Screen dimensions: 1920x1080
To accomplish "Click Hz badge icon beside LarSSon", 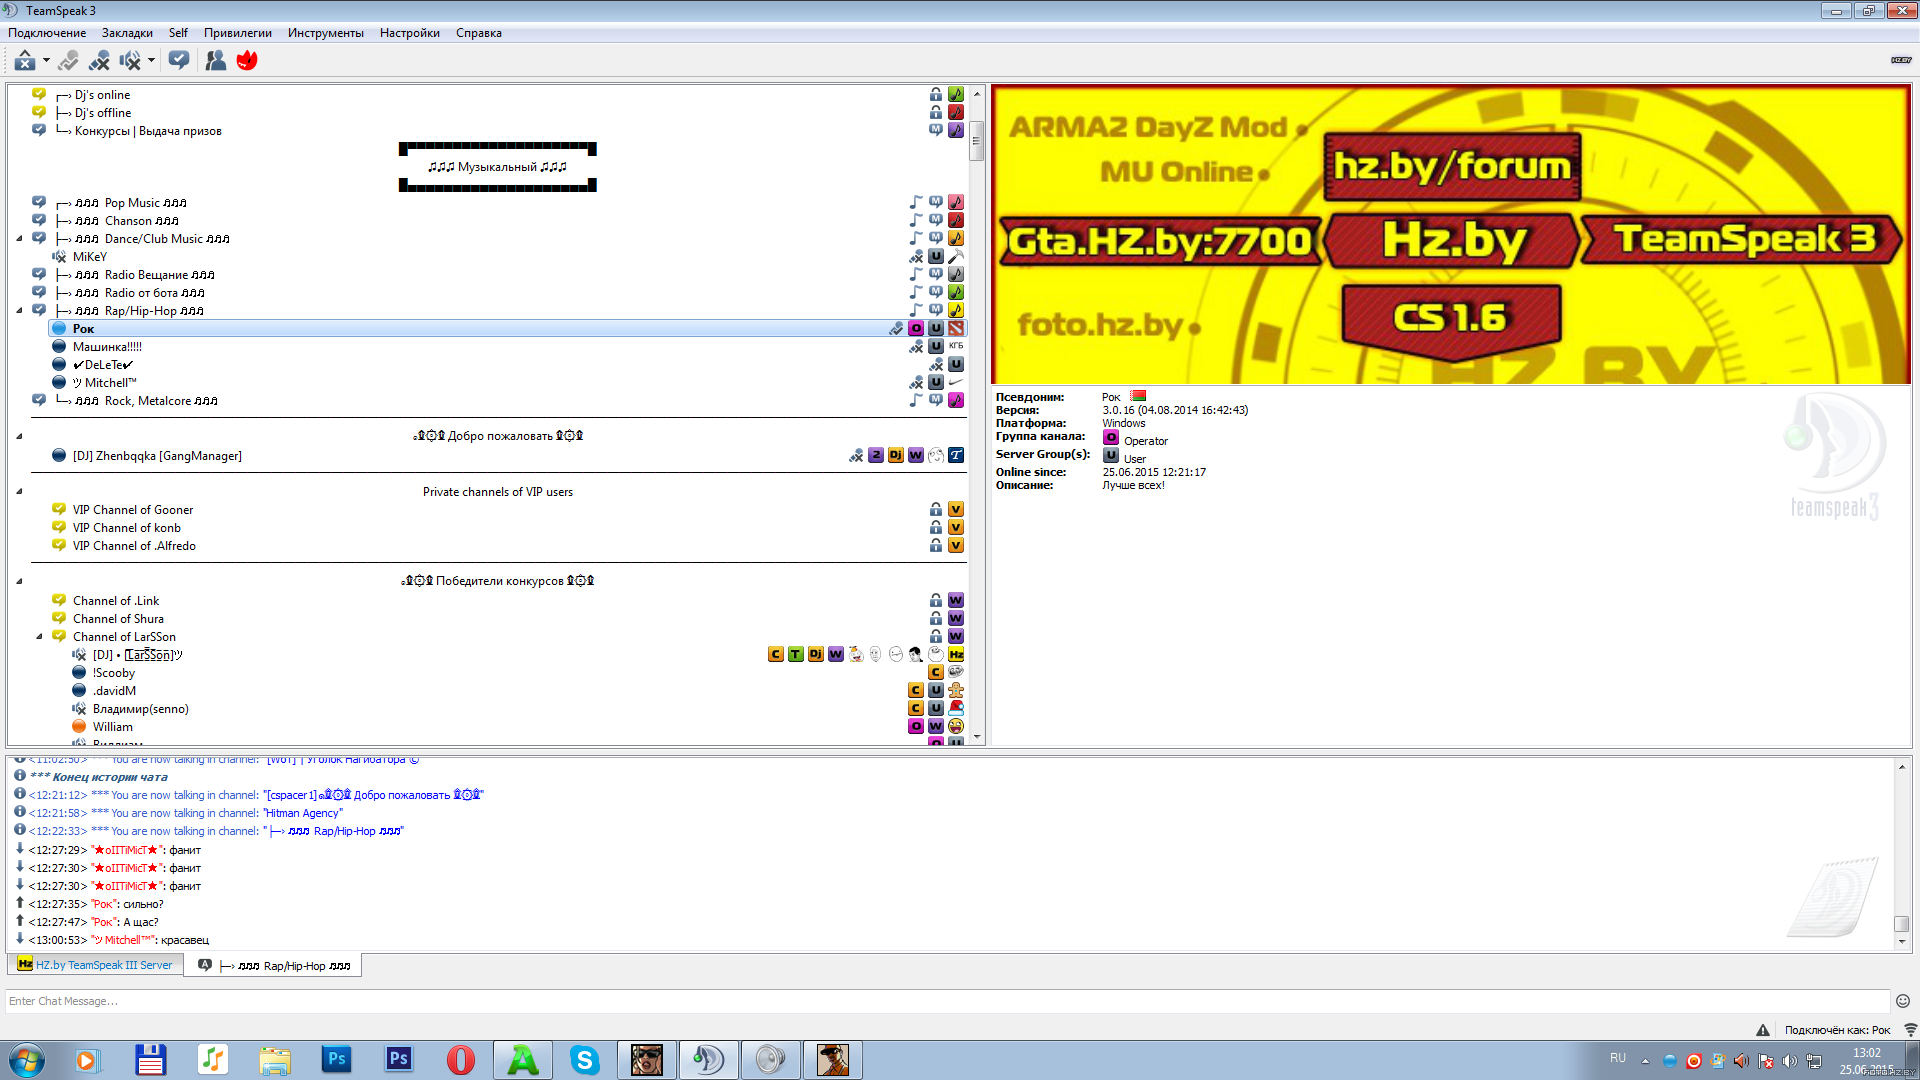I will [x=956, y=655].
